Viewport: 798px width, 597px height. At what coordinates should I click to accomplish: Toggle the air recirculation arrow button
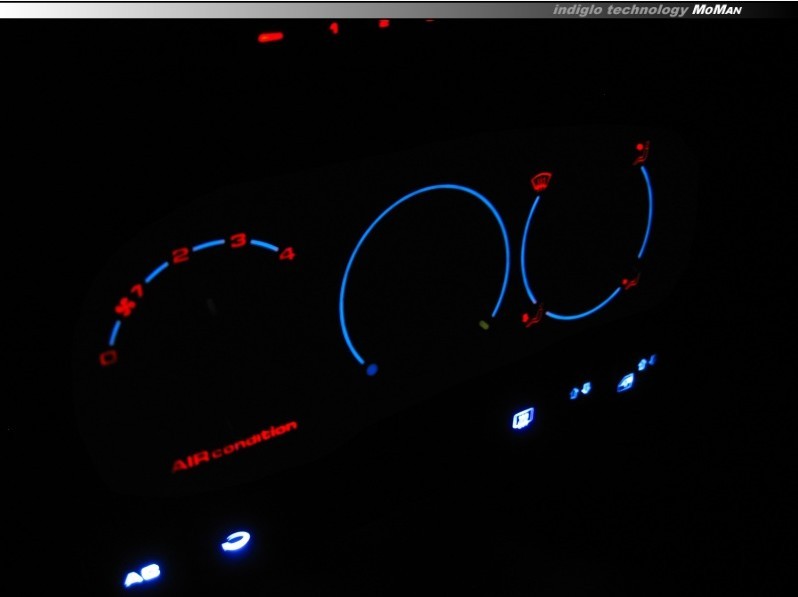pyautogui.click(x=235, y=542)
